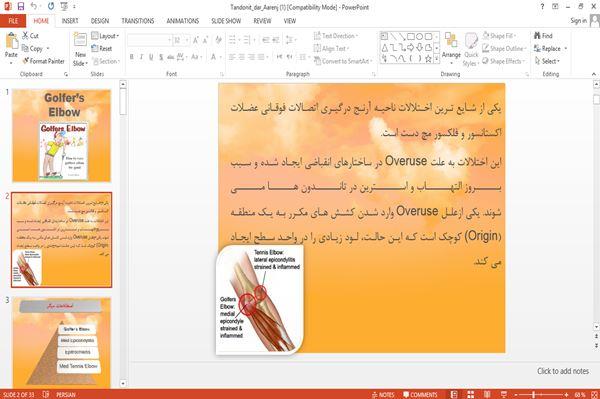600x399 pixels.
Task: Switch to the SLIDE SHOW tab
Action: click(x=226, y=21)
